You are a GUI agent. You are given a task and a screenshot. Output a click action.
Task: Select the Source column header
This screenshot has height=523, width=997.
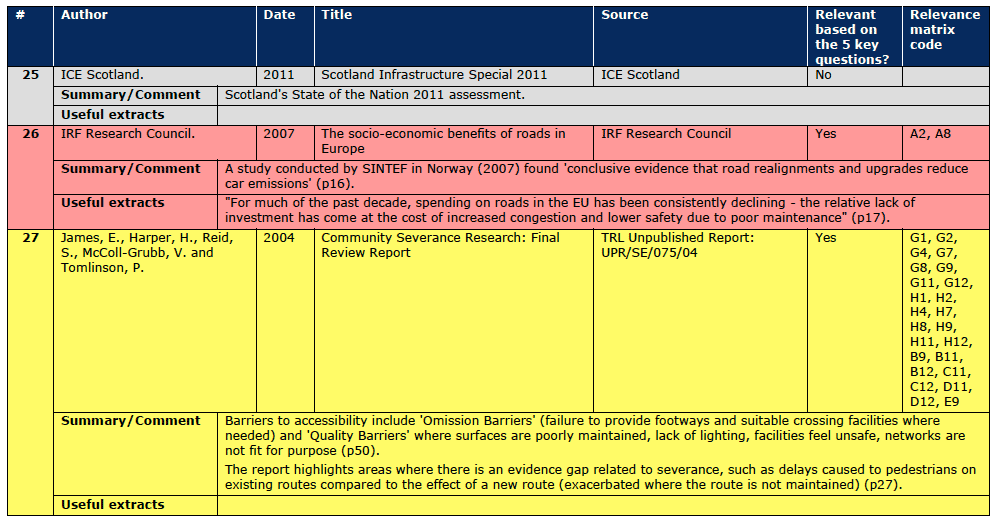[x=624, y=15]
